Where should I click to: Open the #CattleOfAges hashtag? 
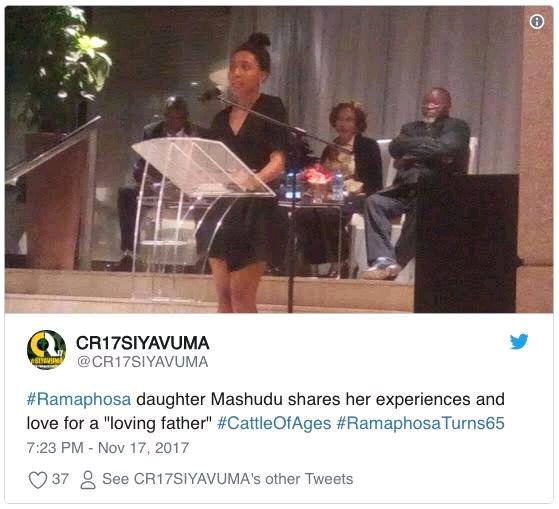coord(274,423)
